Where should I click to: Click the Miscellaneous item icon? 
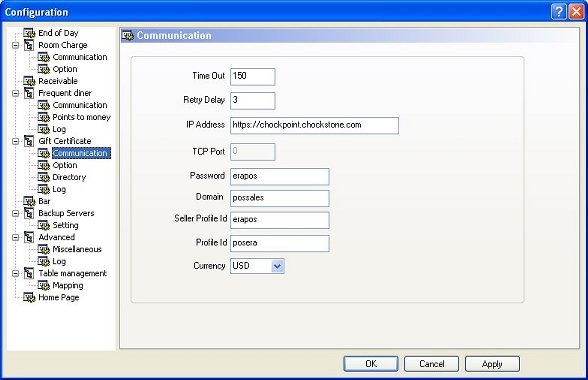tap(44, 249)
